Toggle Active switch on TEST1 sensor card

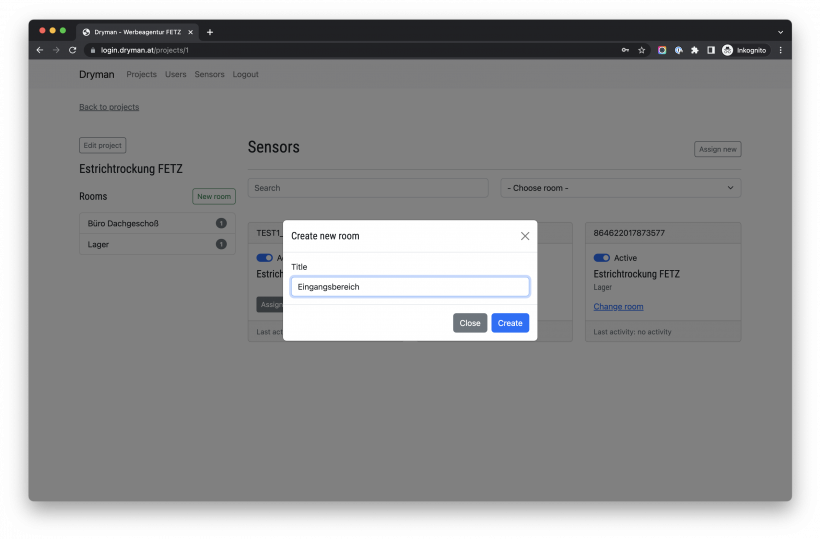point(264,258)
